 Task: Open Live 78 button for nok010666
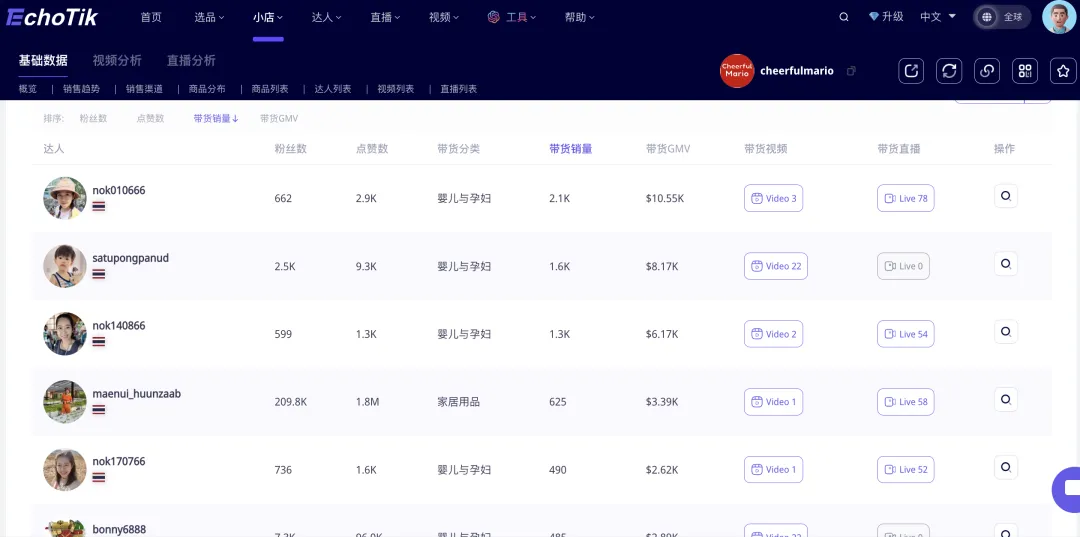pyautogui.click(x=905, y=198)
